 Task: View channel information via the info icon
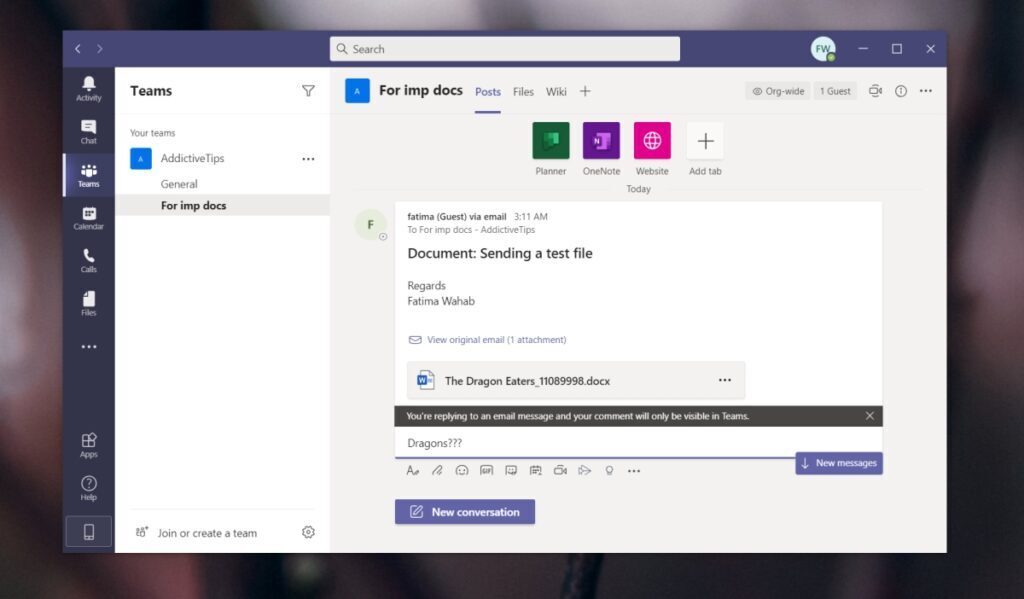(x=901, y=91)
